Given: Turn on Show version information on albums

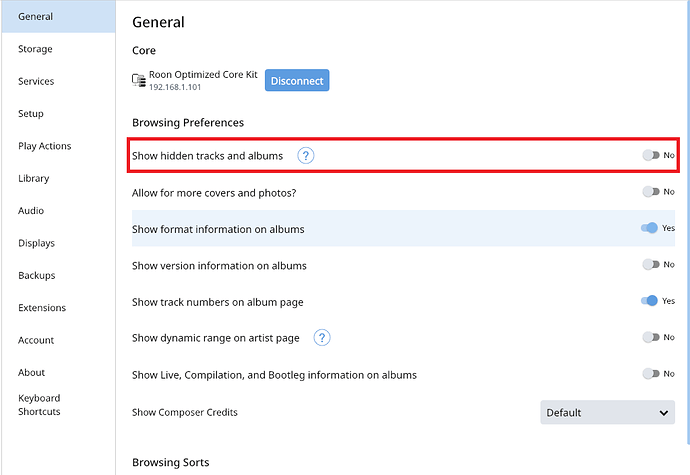Looking at the screenshot, I should click(x=651, y=264).
